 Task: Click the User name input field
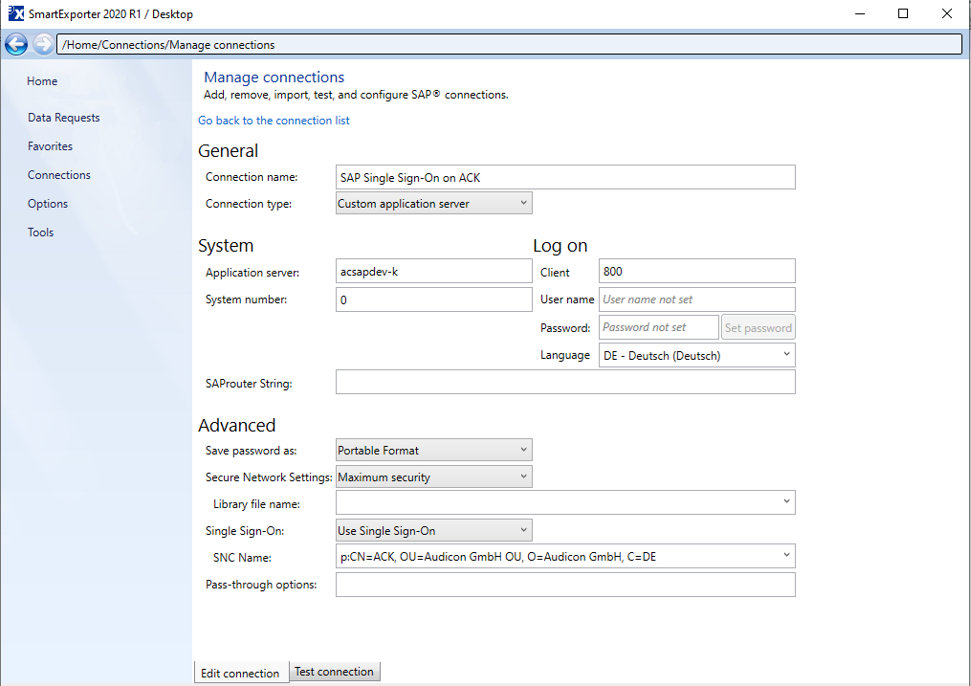(x=697, y=298)
